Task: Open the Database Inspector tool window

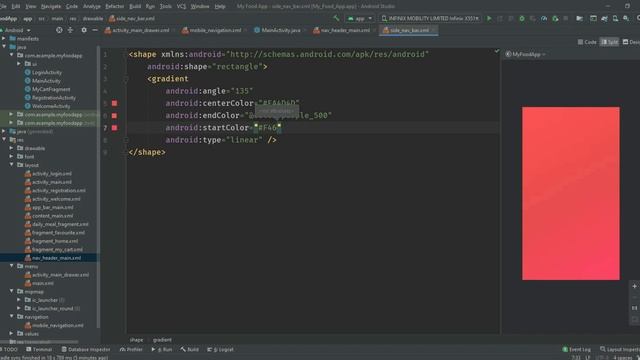Action: coord(86,349)
